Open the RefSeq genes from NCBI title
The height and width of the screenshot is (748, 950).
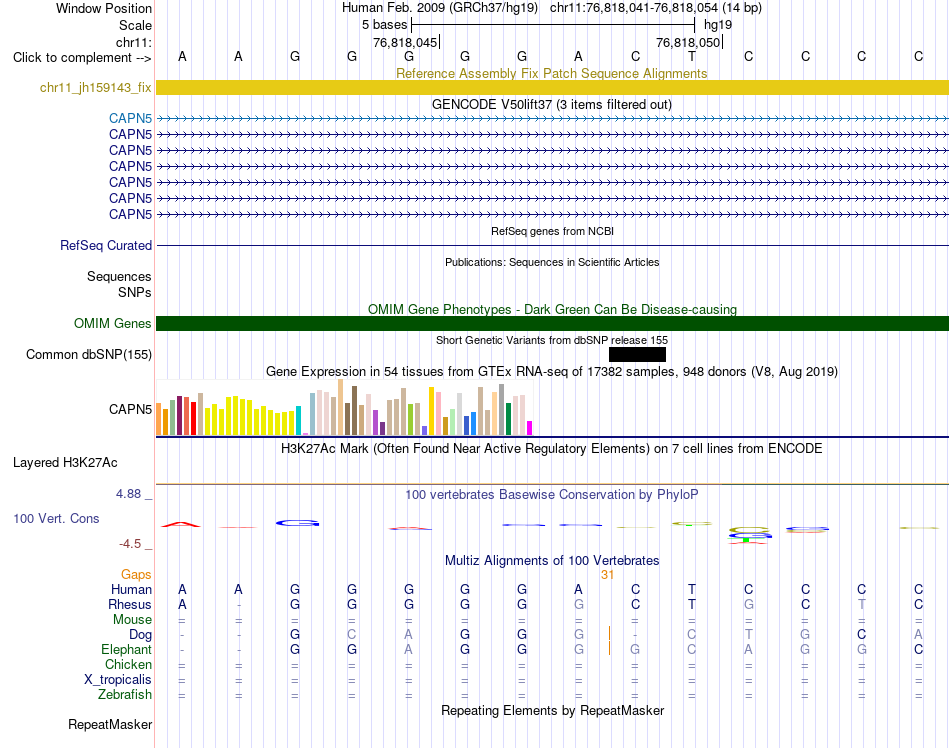(552, 231)
